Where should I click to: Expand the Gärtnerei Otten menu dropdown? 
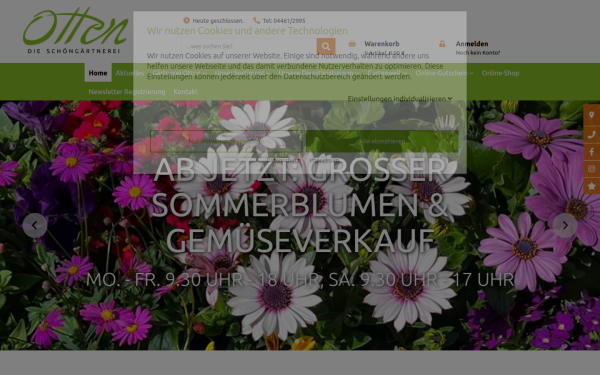click(179, 73)
